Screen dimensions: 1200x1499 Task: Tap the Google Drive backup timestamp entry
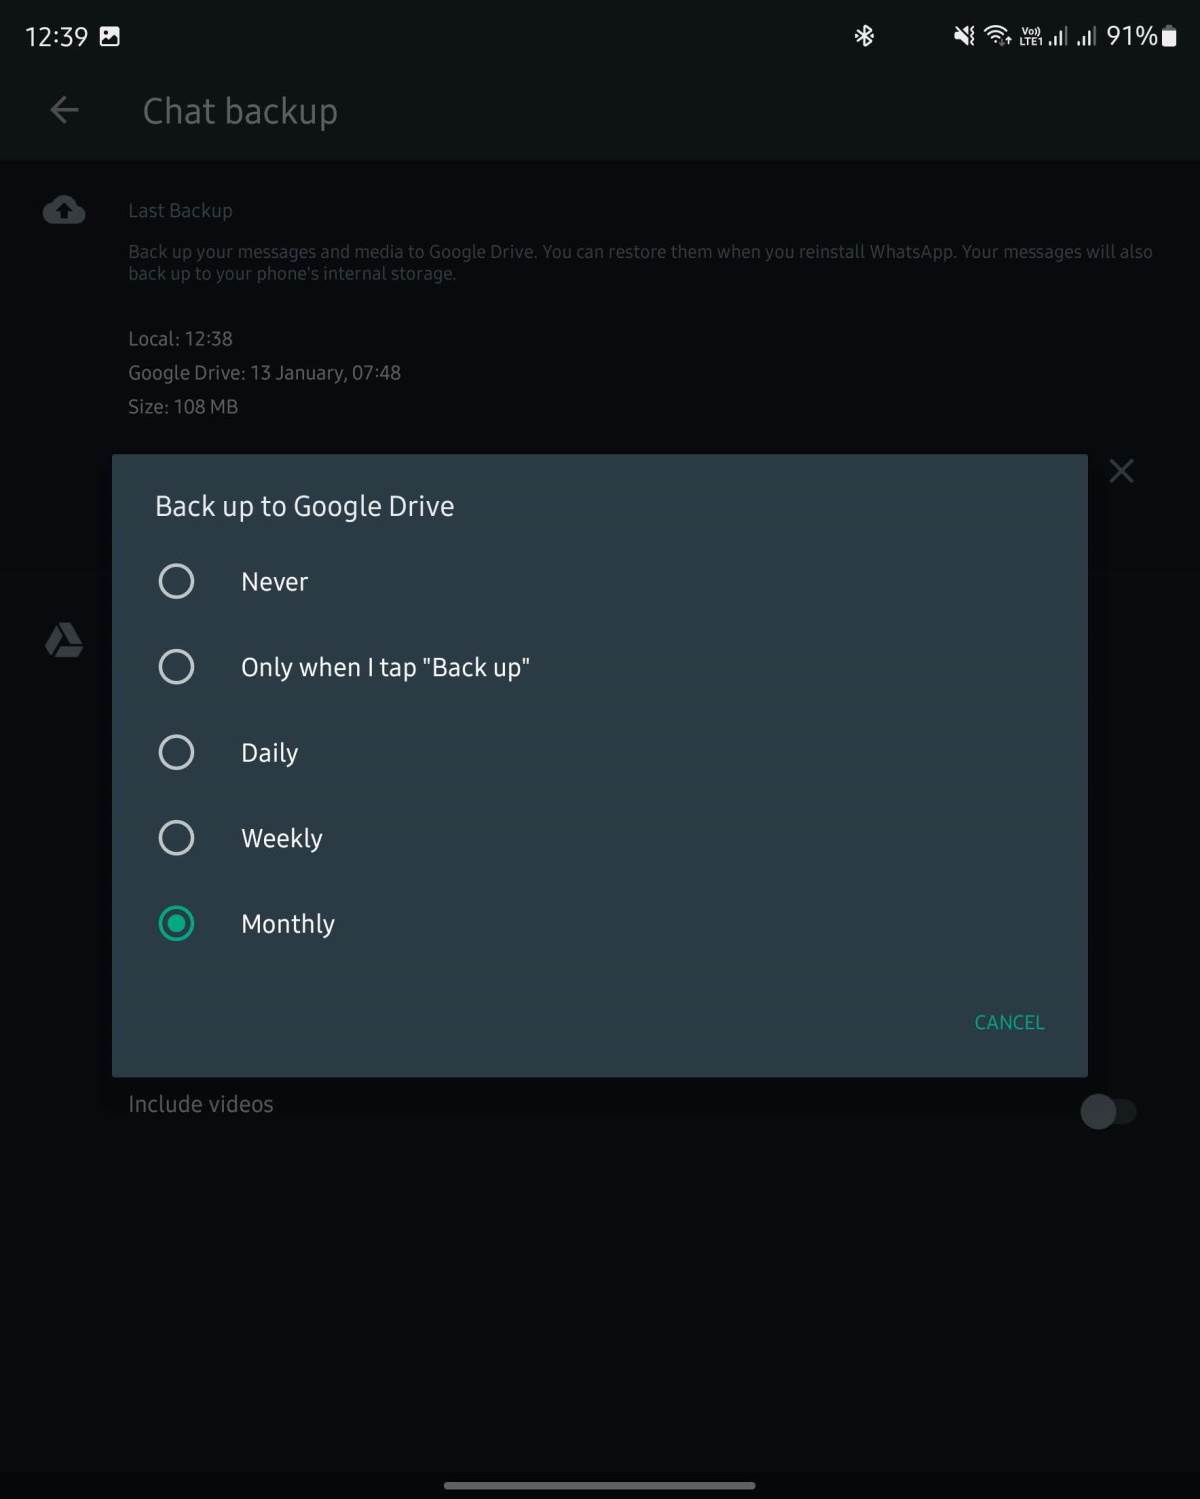click(264, 372)
